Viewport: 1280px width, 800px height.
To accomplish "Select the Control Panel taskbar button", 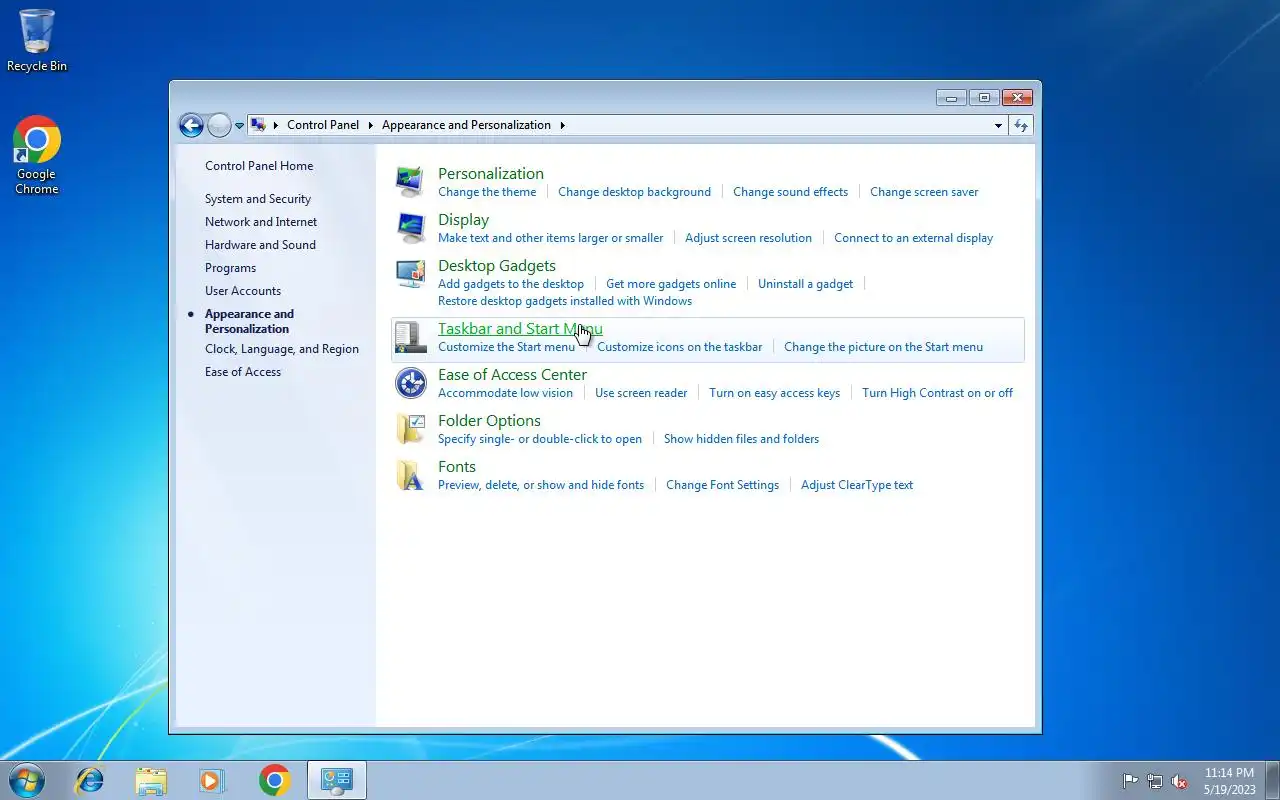I will click(337, 780).
